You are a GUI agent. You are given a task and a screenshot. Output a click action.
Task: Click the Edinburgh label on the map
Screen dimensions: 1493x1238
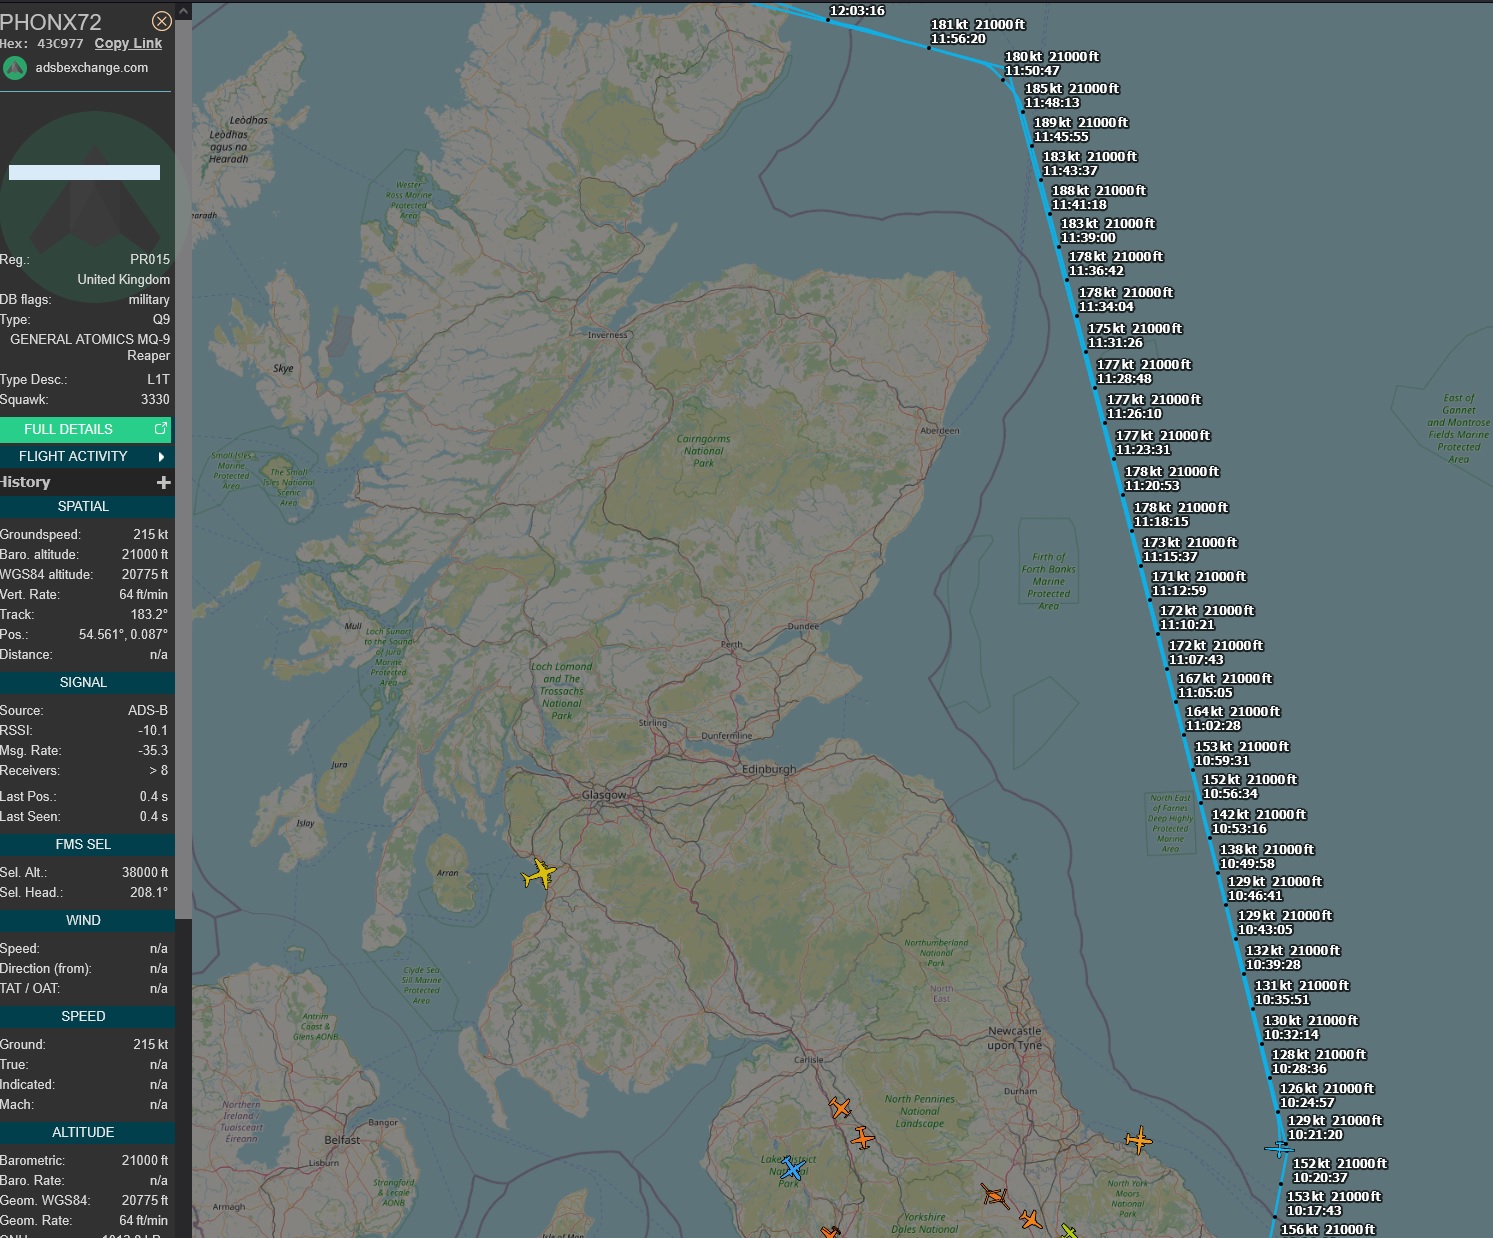(x=769, y=770)
